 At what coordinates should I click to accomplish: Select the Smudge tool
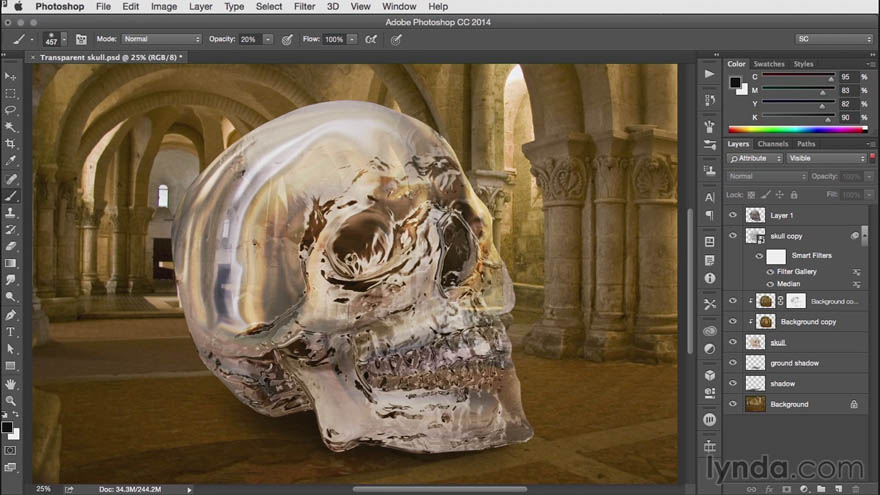pyautogui.click(x=10, y=280)
